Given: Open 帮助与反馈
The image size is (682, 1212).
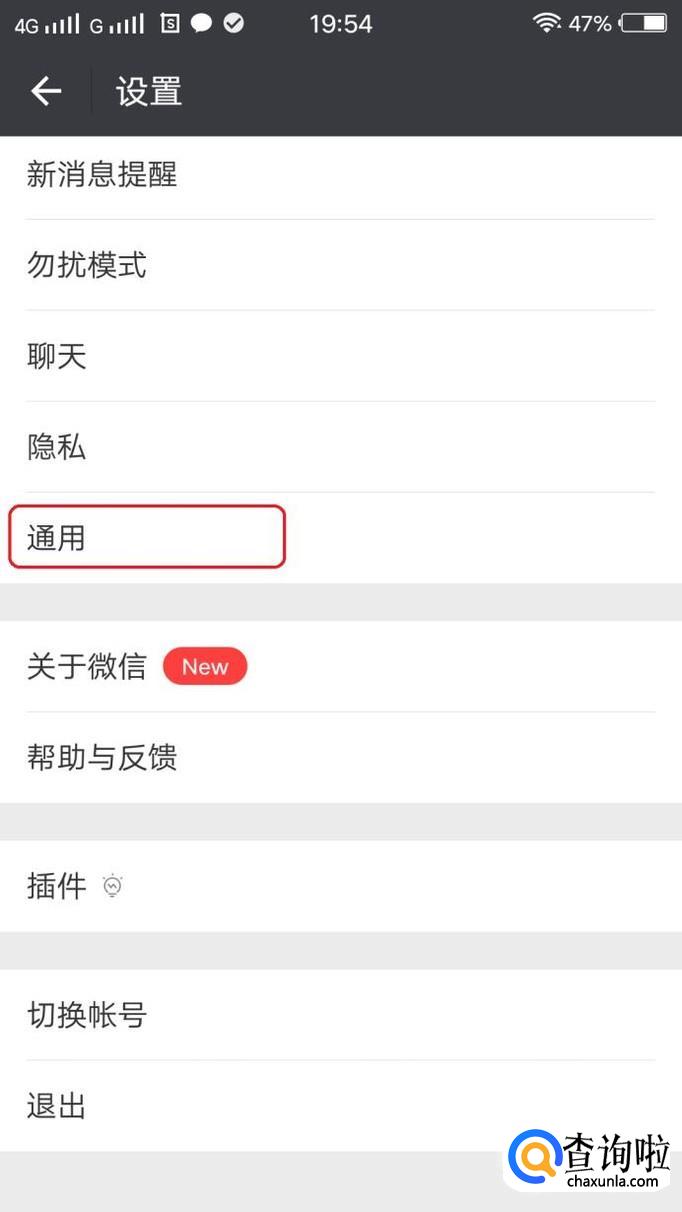Looking at the screenshot, I should coord(102,758).
